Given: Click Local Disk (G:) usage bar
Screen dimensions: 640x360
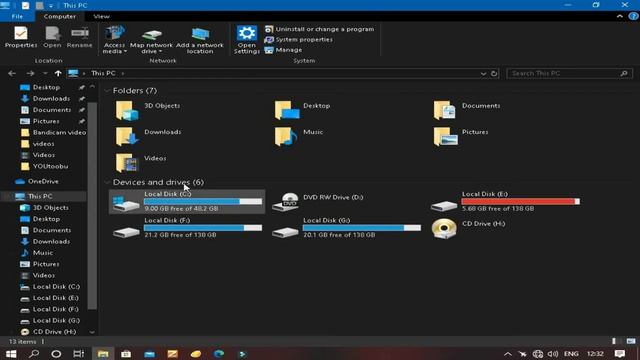Looking at the screenshot, I should coord(362,228).
